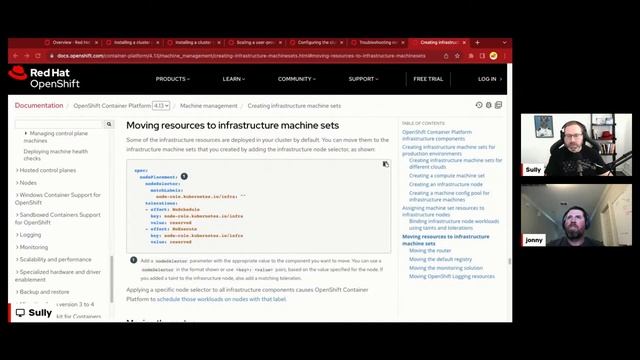This screenshot has height=360, width=640.
Task: Click the OpenShift Container Platform breadcrumb
Action: pos(112,106)
